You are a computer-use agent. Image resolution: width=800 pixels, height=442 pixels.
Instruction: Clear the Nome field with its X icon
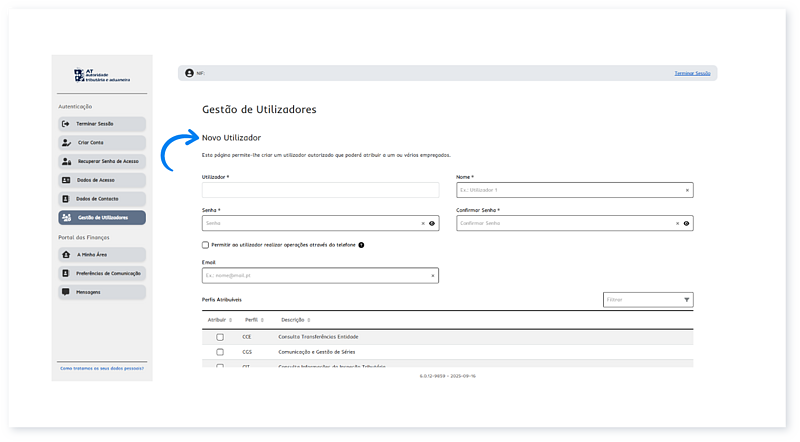tap(687, 190)
